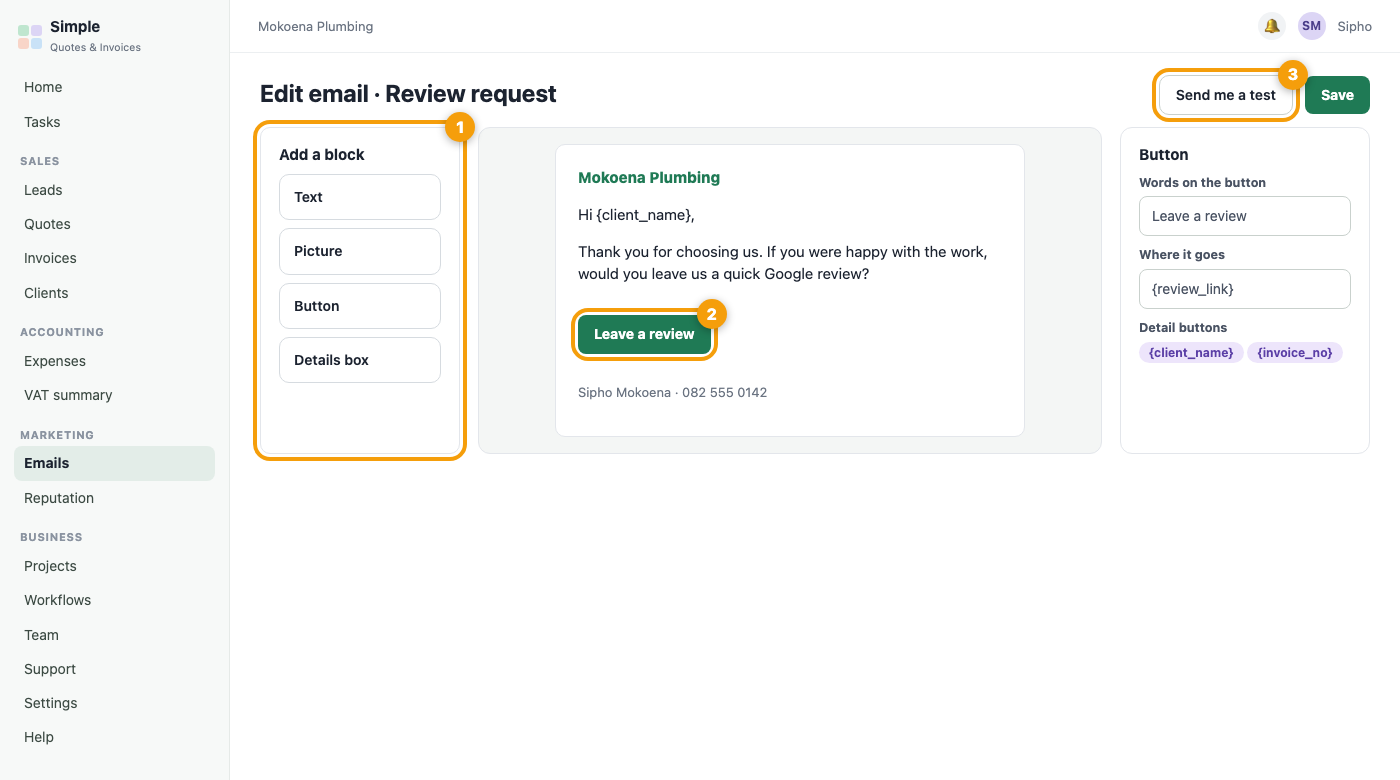
Task: Open Home in the sidebar
Action: point(114,87)
